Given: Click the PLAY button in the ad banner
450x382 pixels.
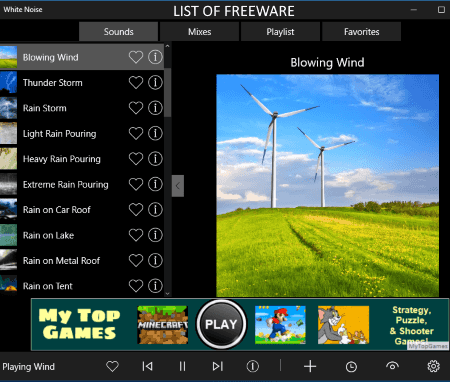Looking at the screenshot, I should point(221,324).
